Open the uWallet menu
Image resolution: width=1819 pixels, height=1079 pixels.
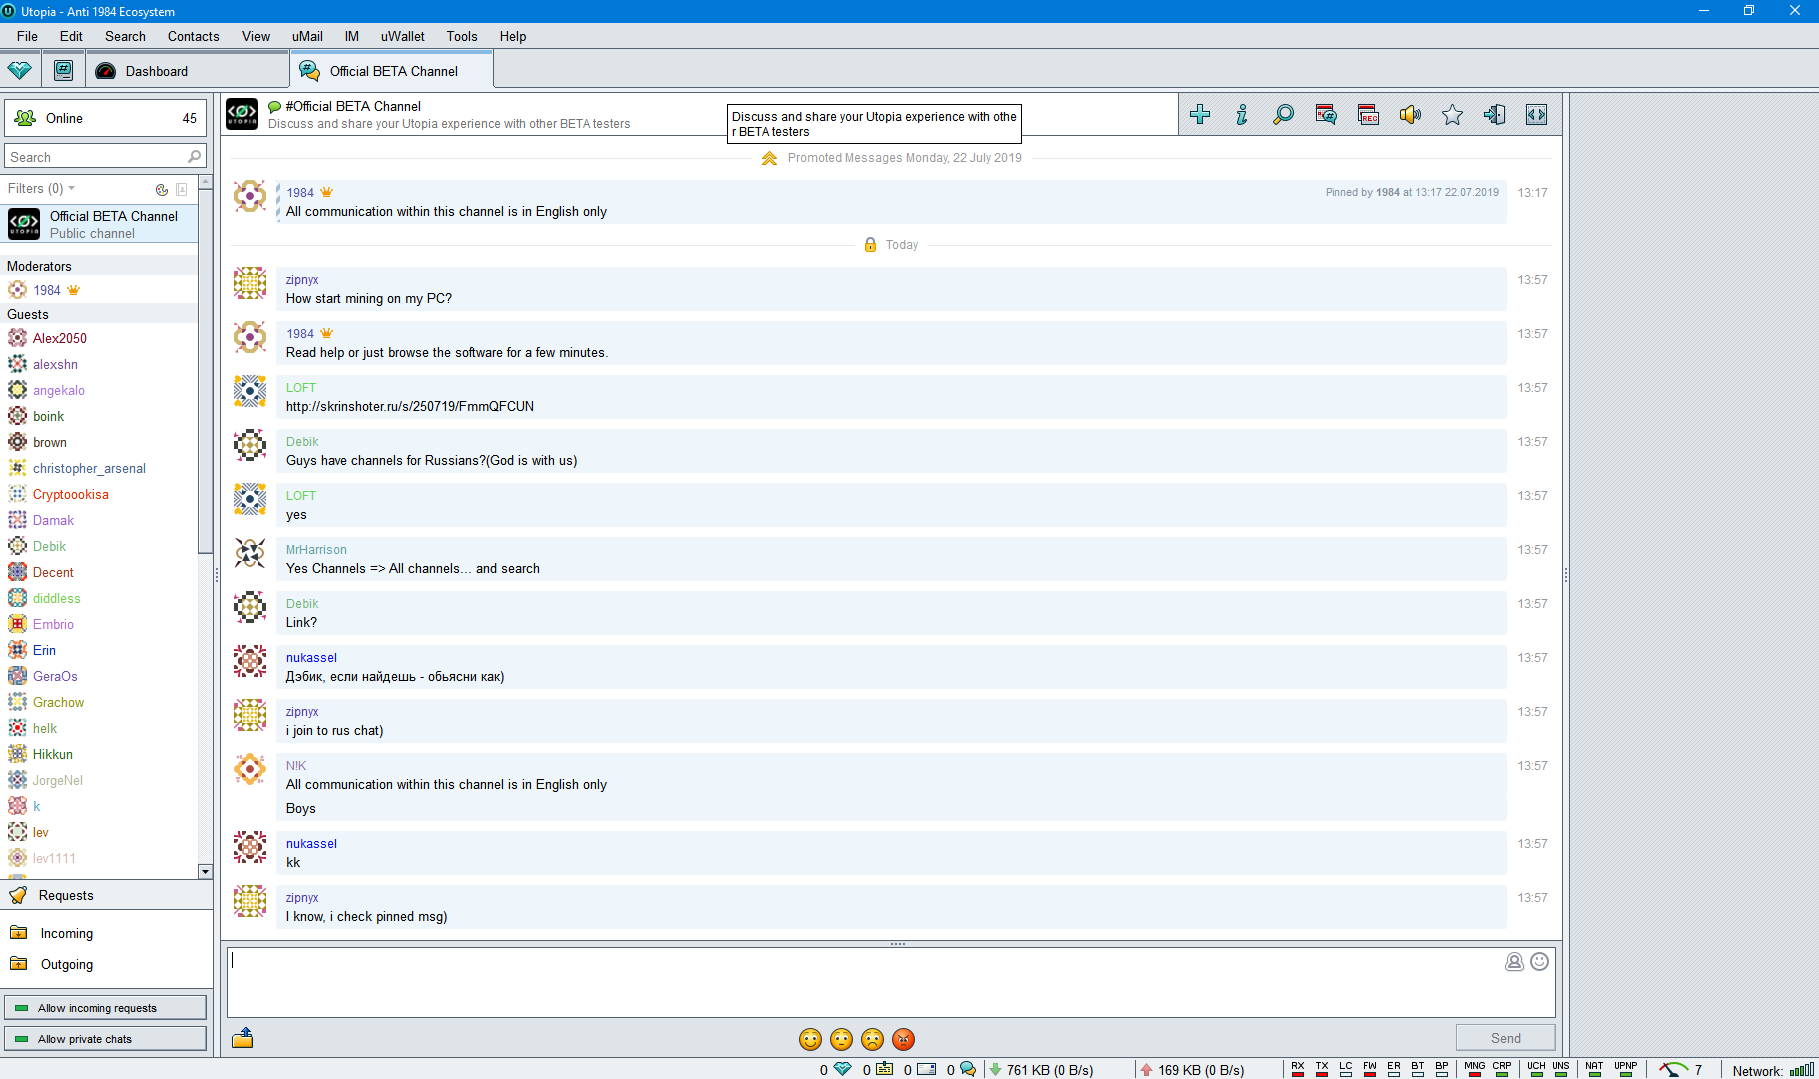402,36
